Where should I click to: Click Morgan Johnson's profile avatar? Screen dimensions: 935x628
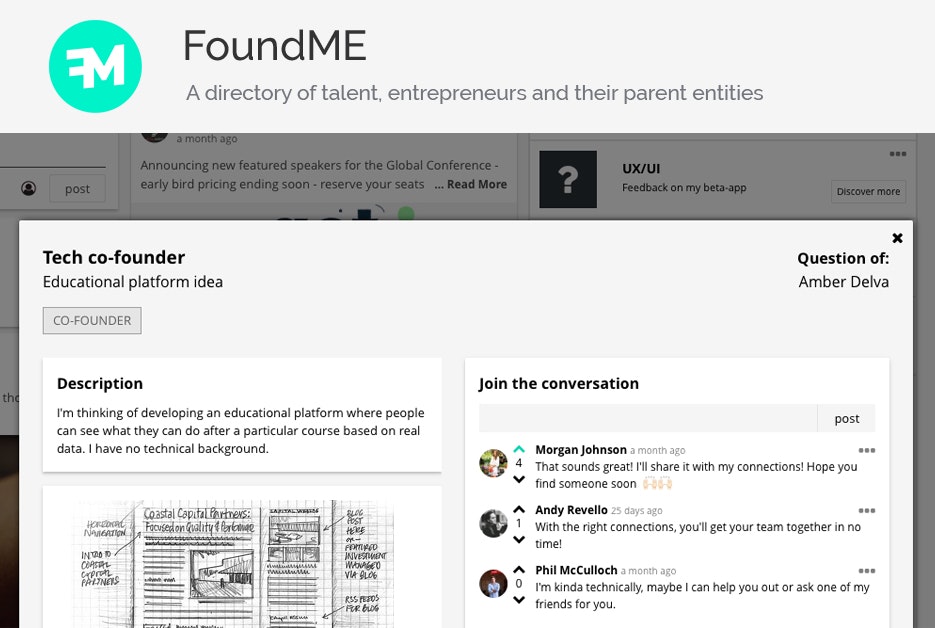[493, 462]
